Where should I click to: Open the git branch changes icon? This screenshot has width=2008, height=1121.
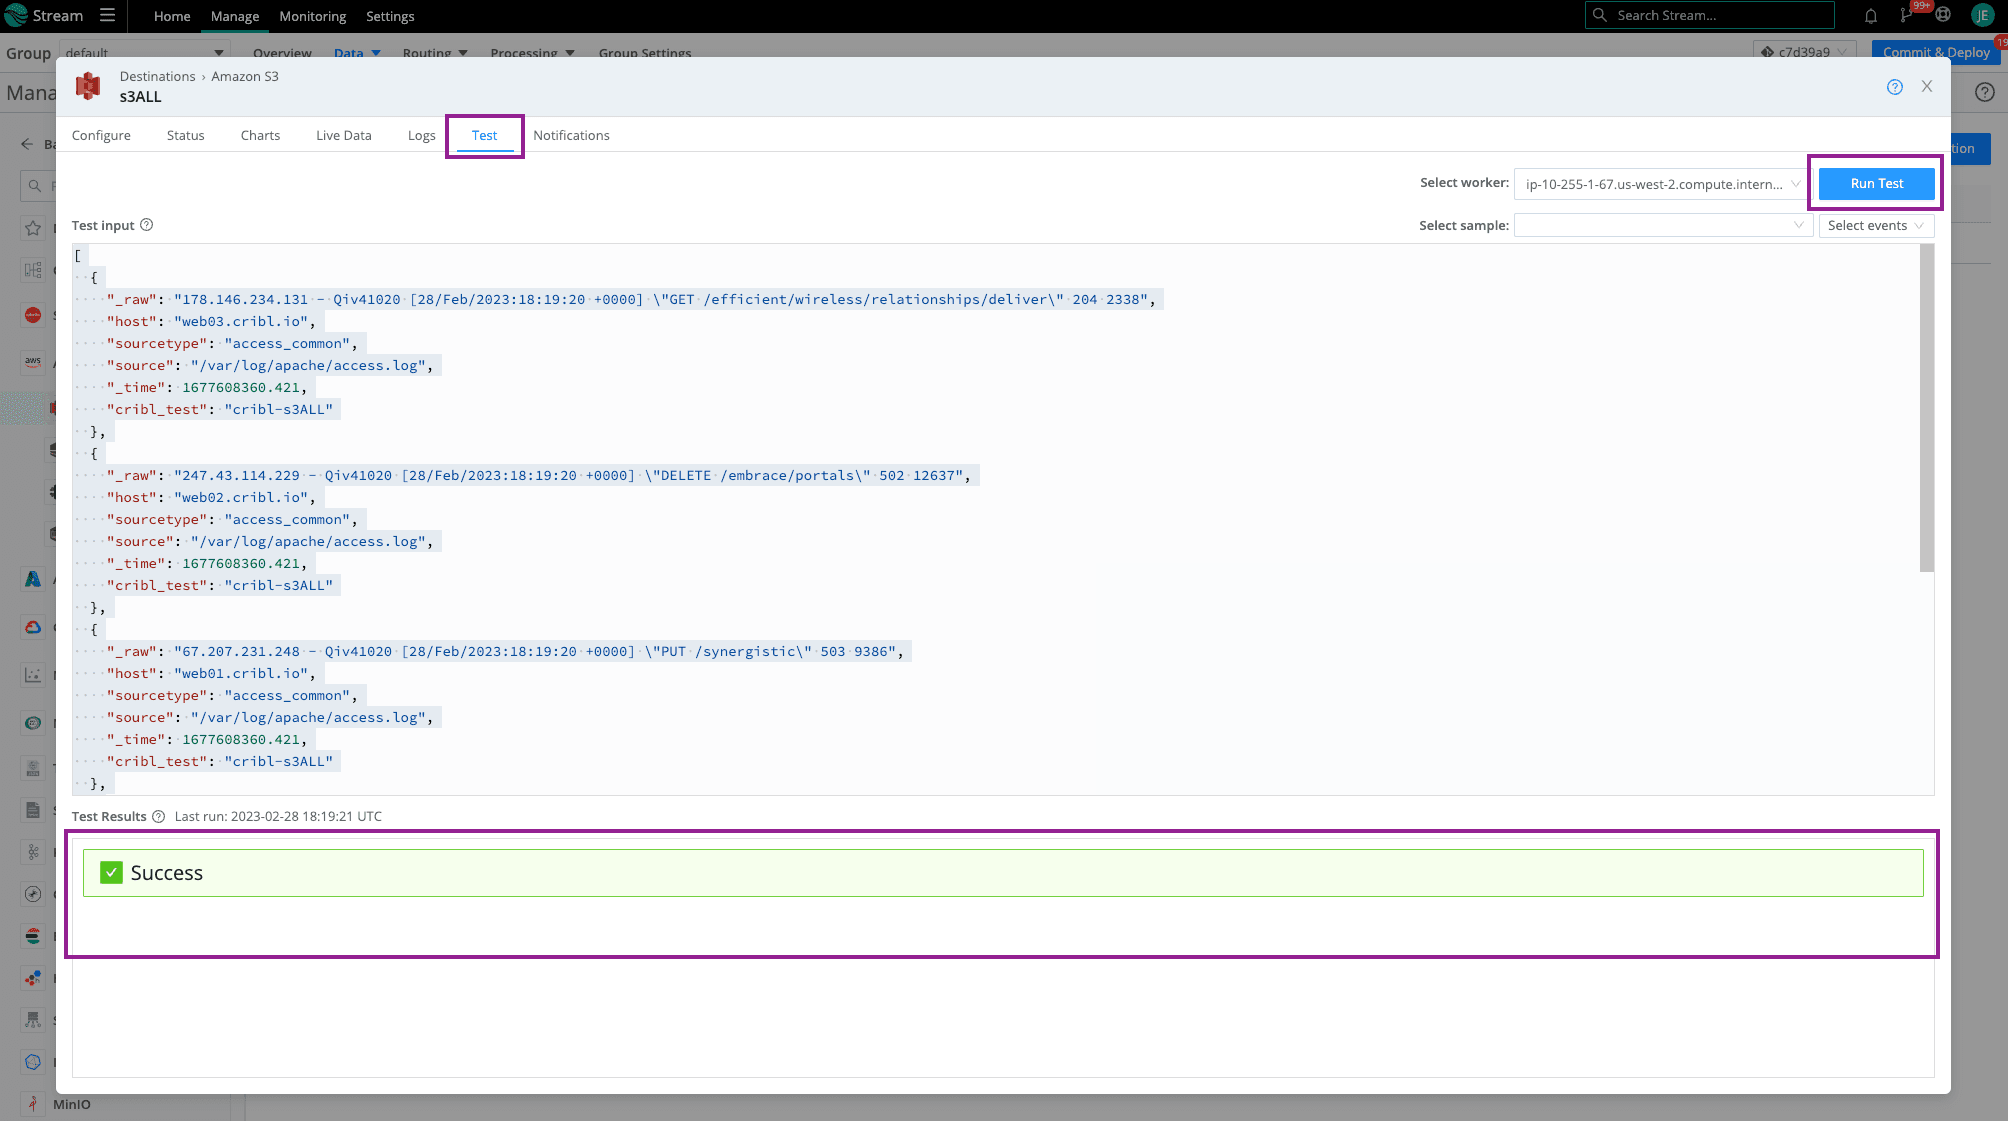(1906, 16)
